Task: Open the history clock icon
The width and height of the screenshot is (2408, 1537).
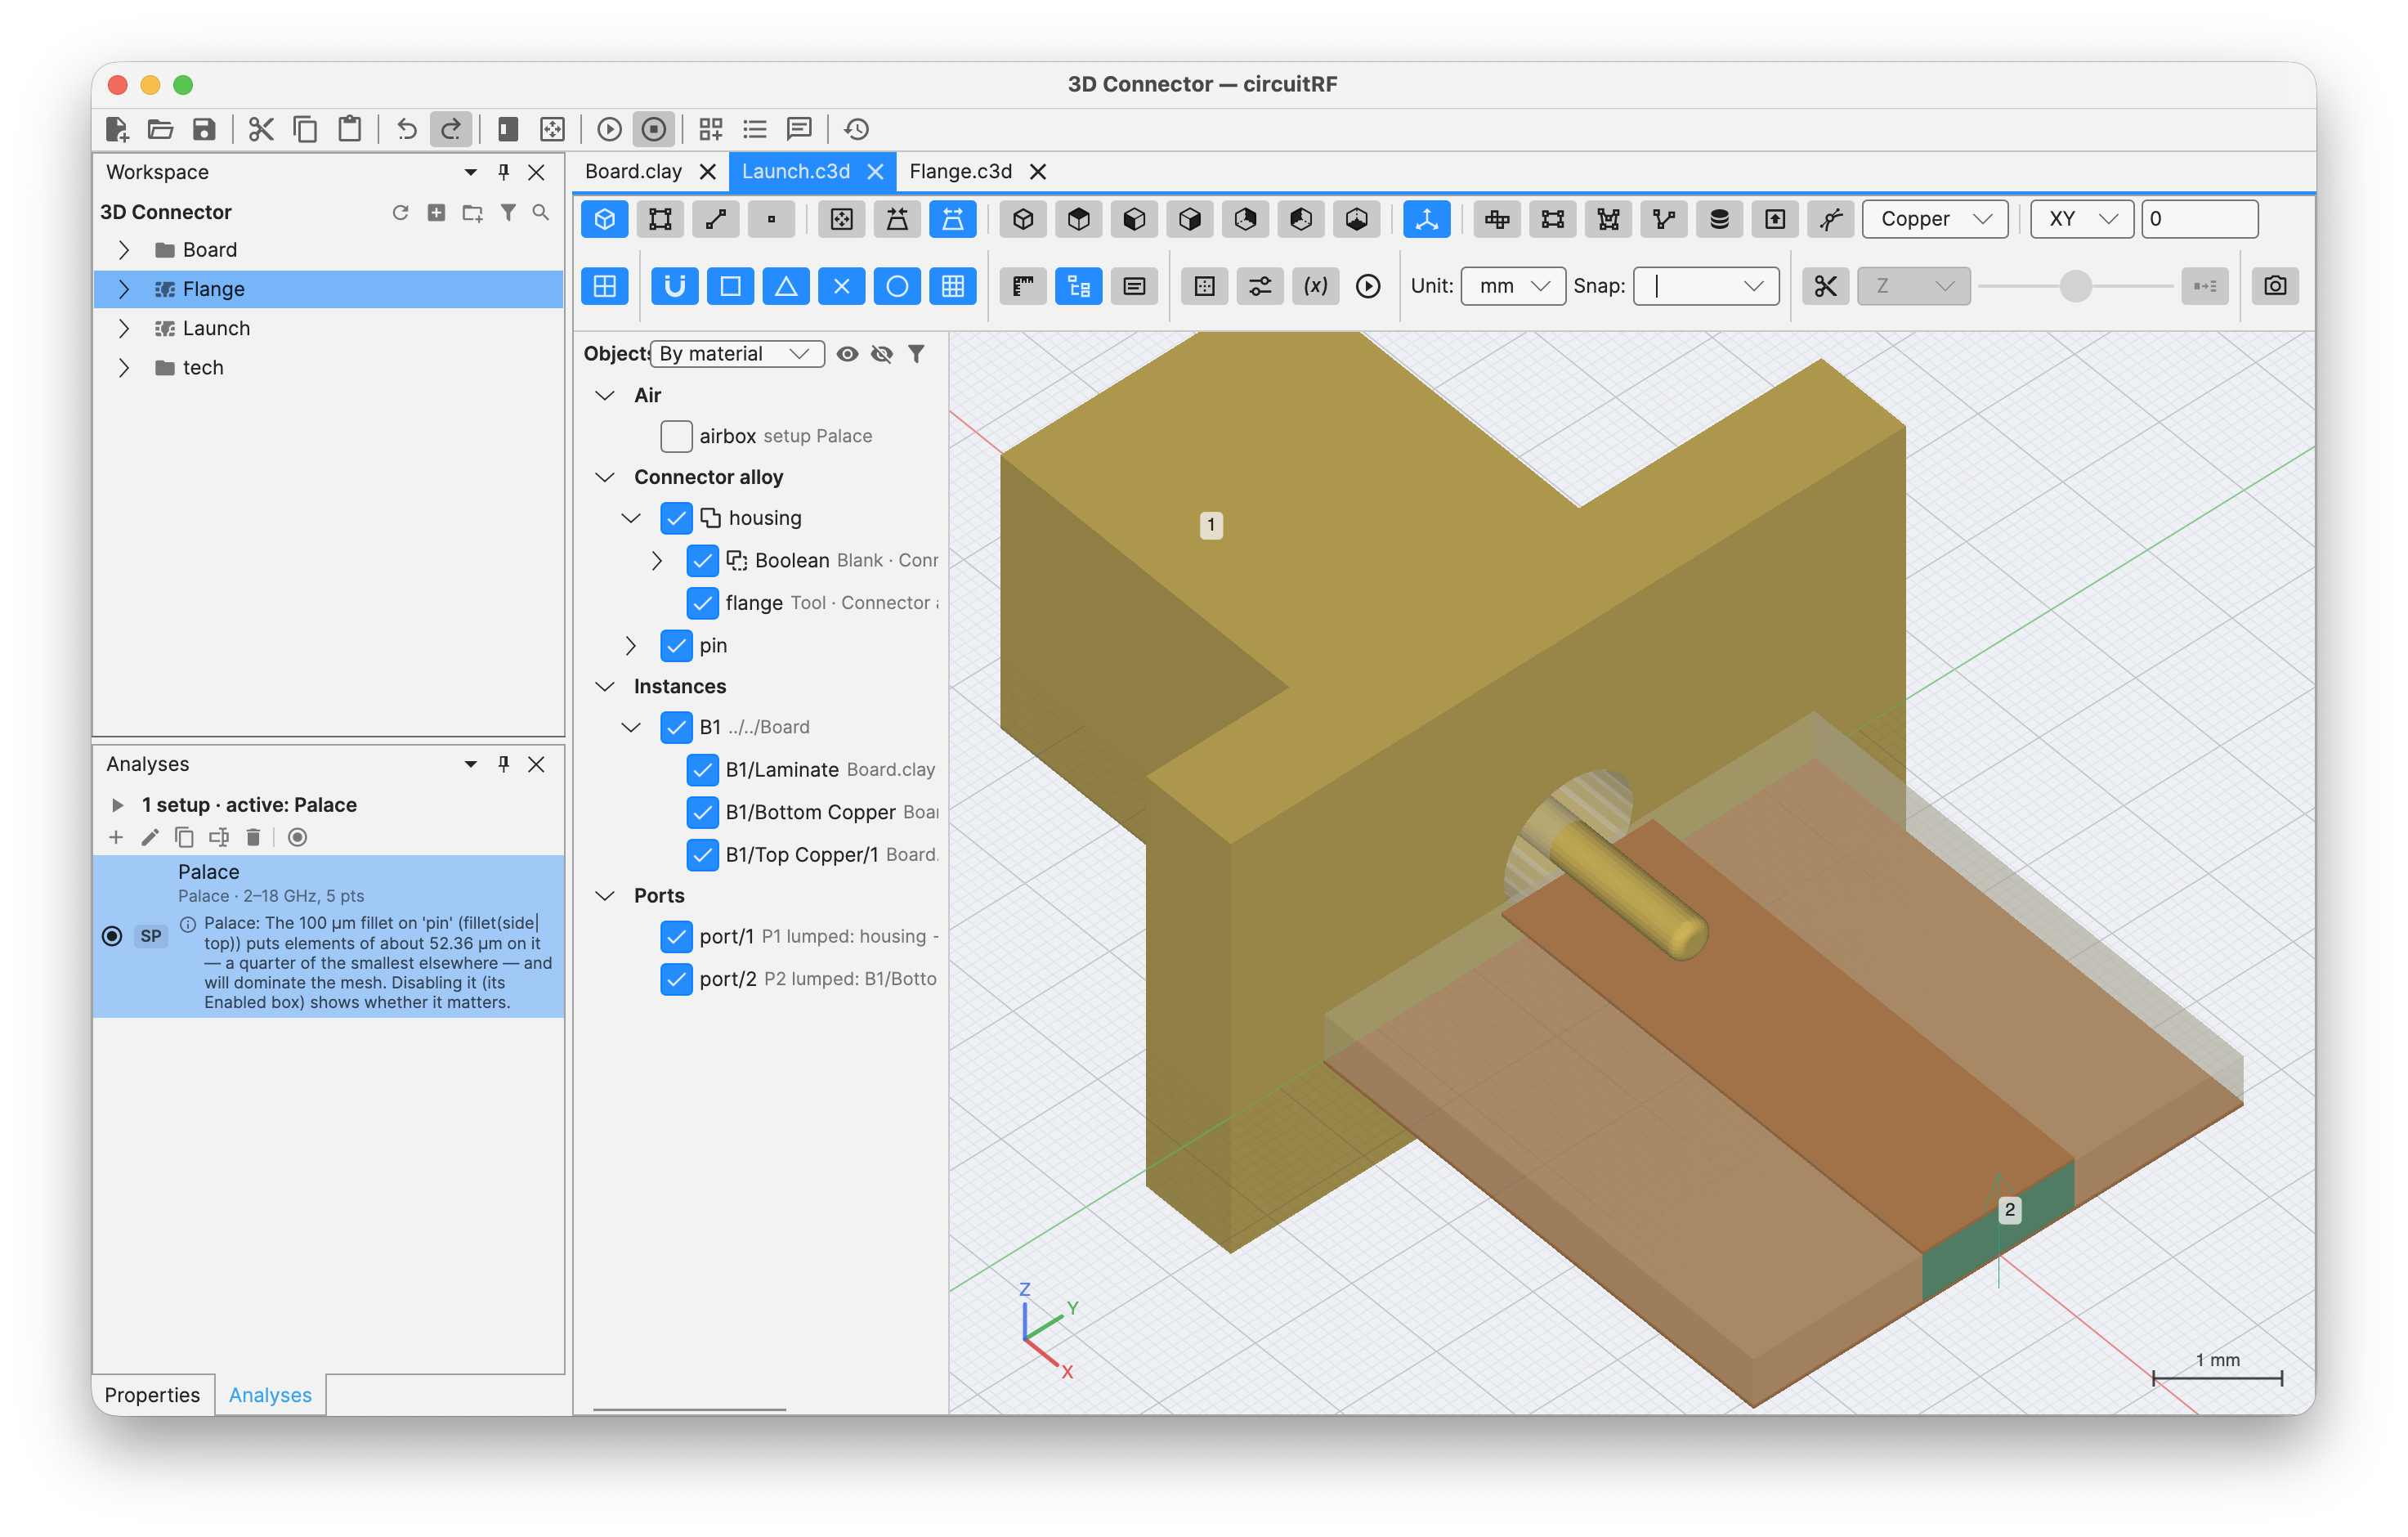Action: [x=856, y=129]
